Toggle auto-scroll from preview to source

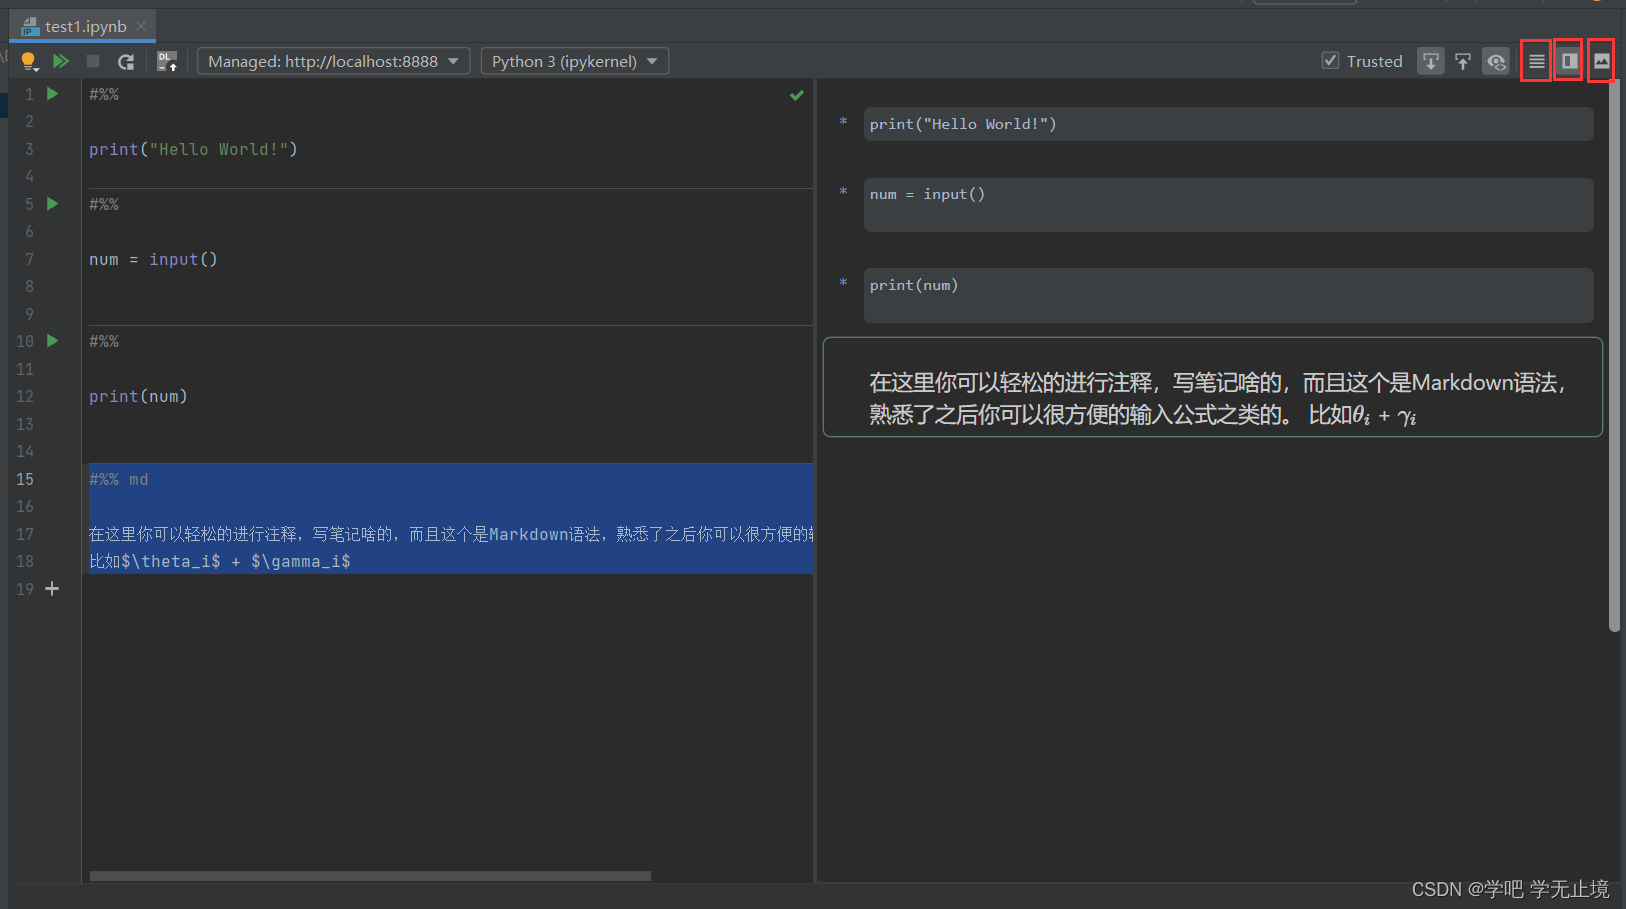(x=1463, y=61)
